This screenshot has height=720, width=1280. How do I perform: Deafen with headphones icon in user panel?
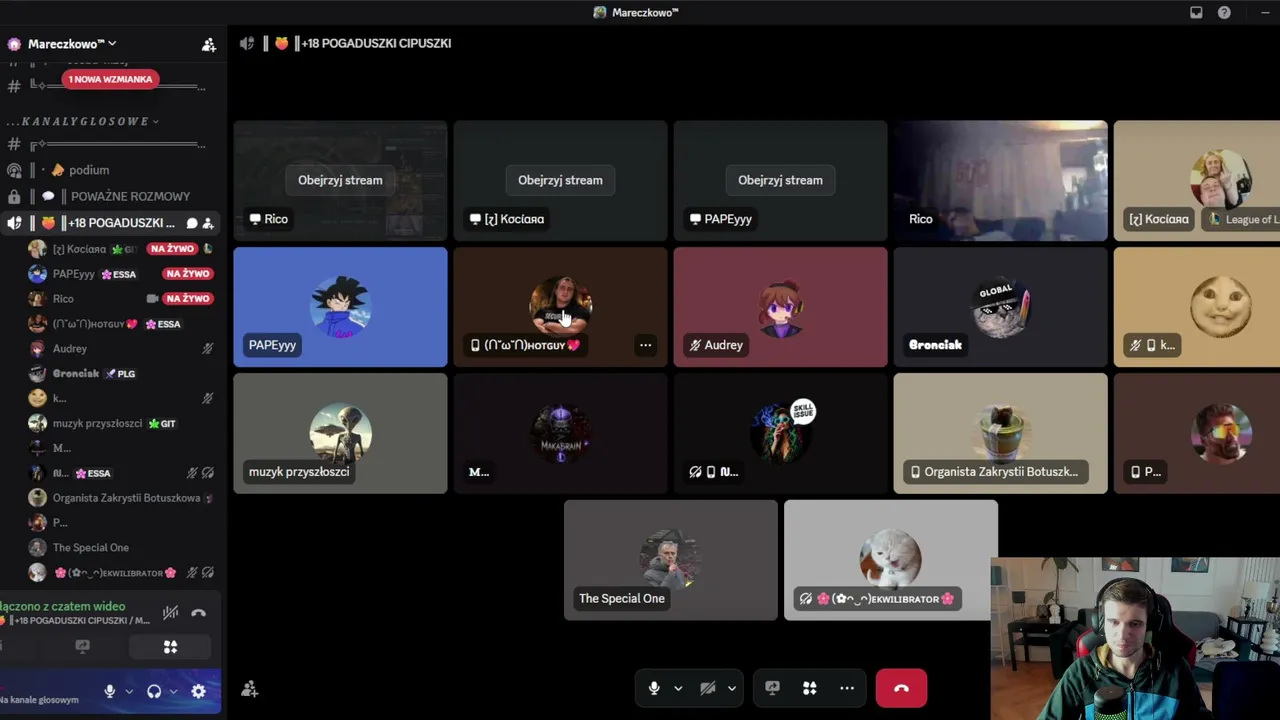tap(154, 691)
